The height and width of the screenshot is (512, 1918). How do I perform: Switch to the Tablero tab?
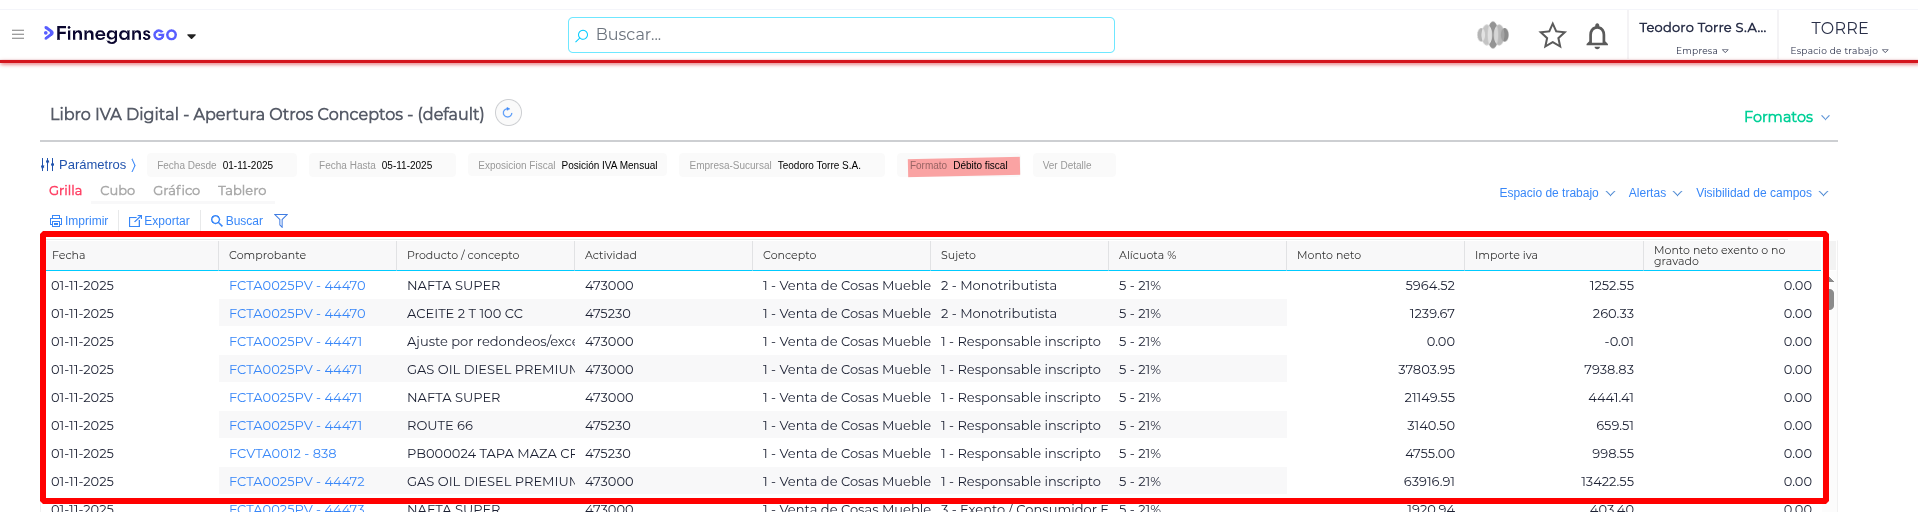[242, 190]
